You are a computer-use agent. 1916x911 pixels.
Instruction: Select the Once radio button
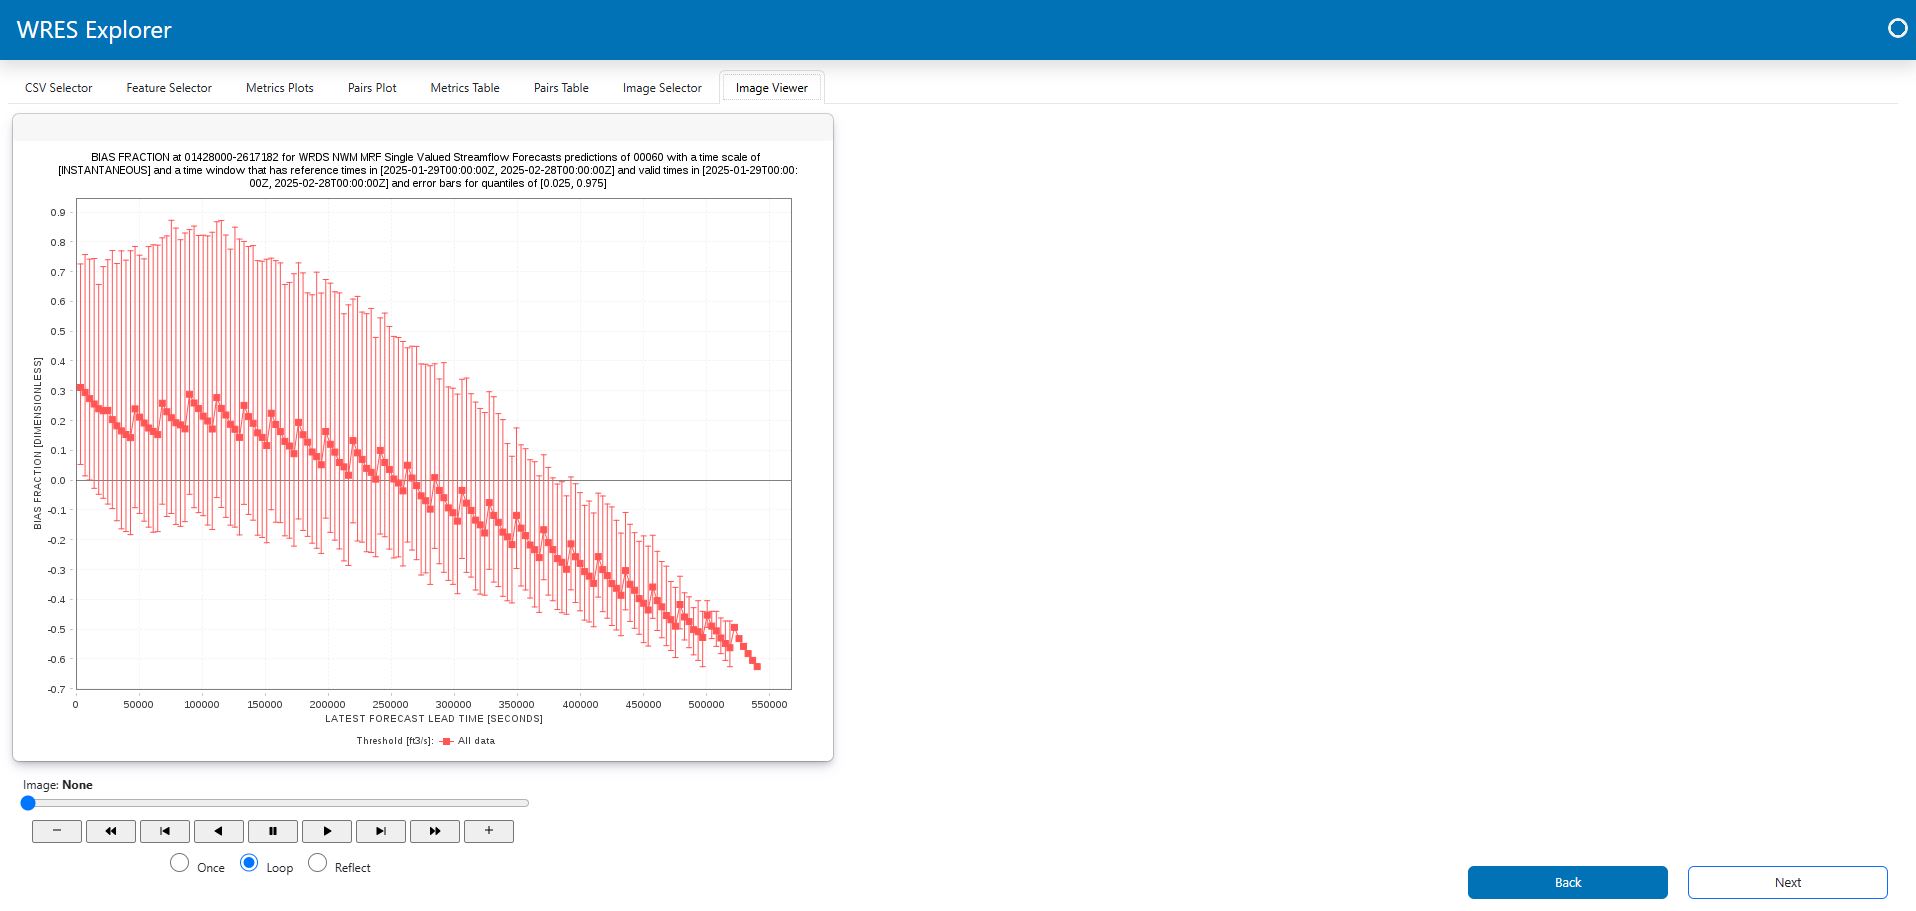[x=179, y=862]
